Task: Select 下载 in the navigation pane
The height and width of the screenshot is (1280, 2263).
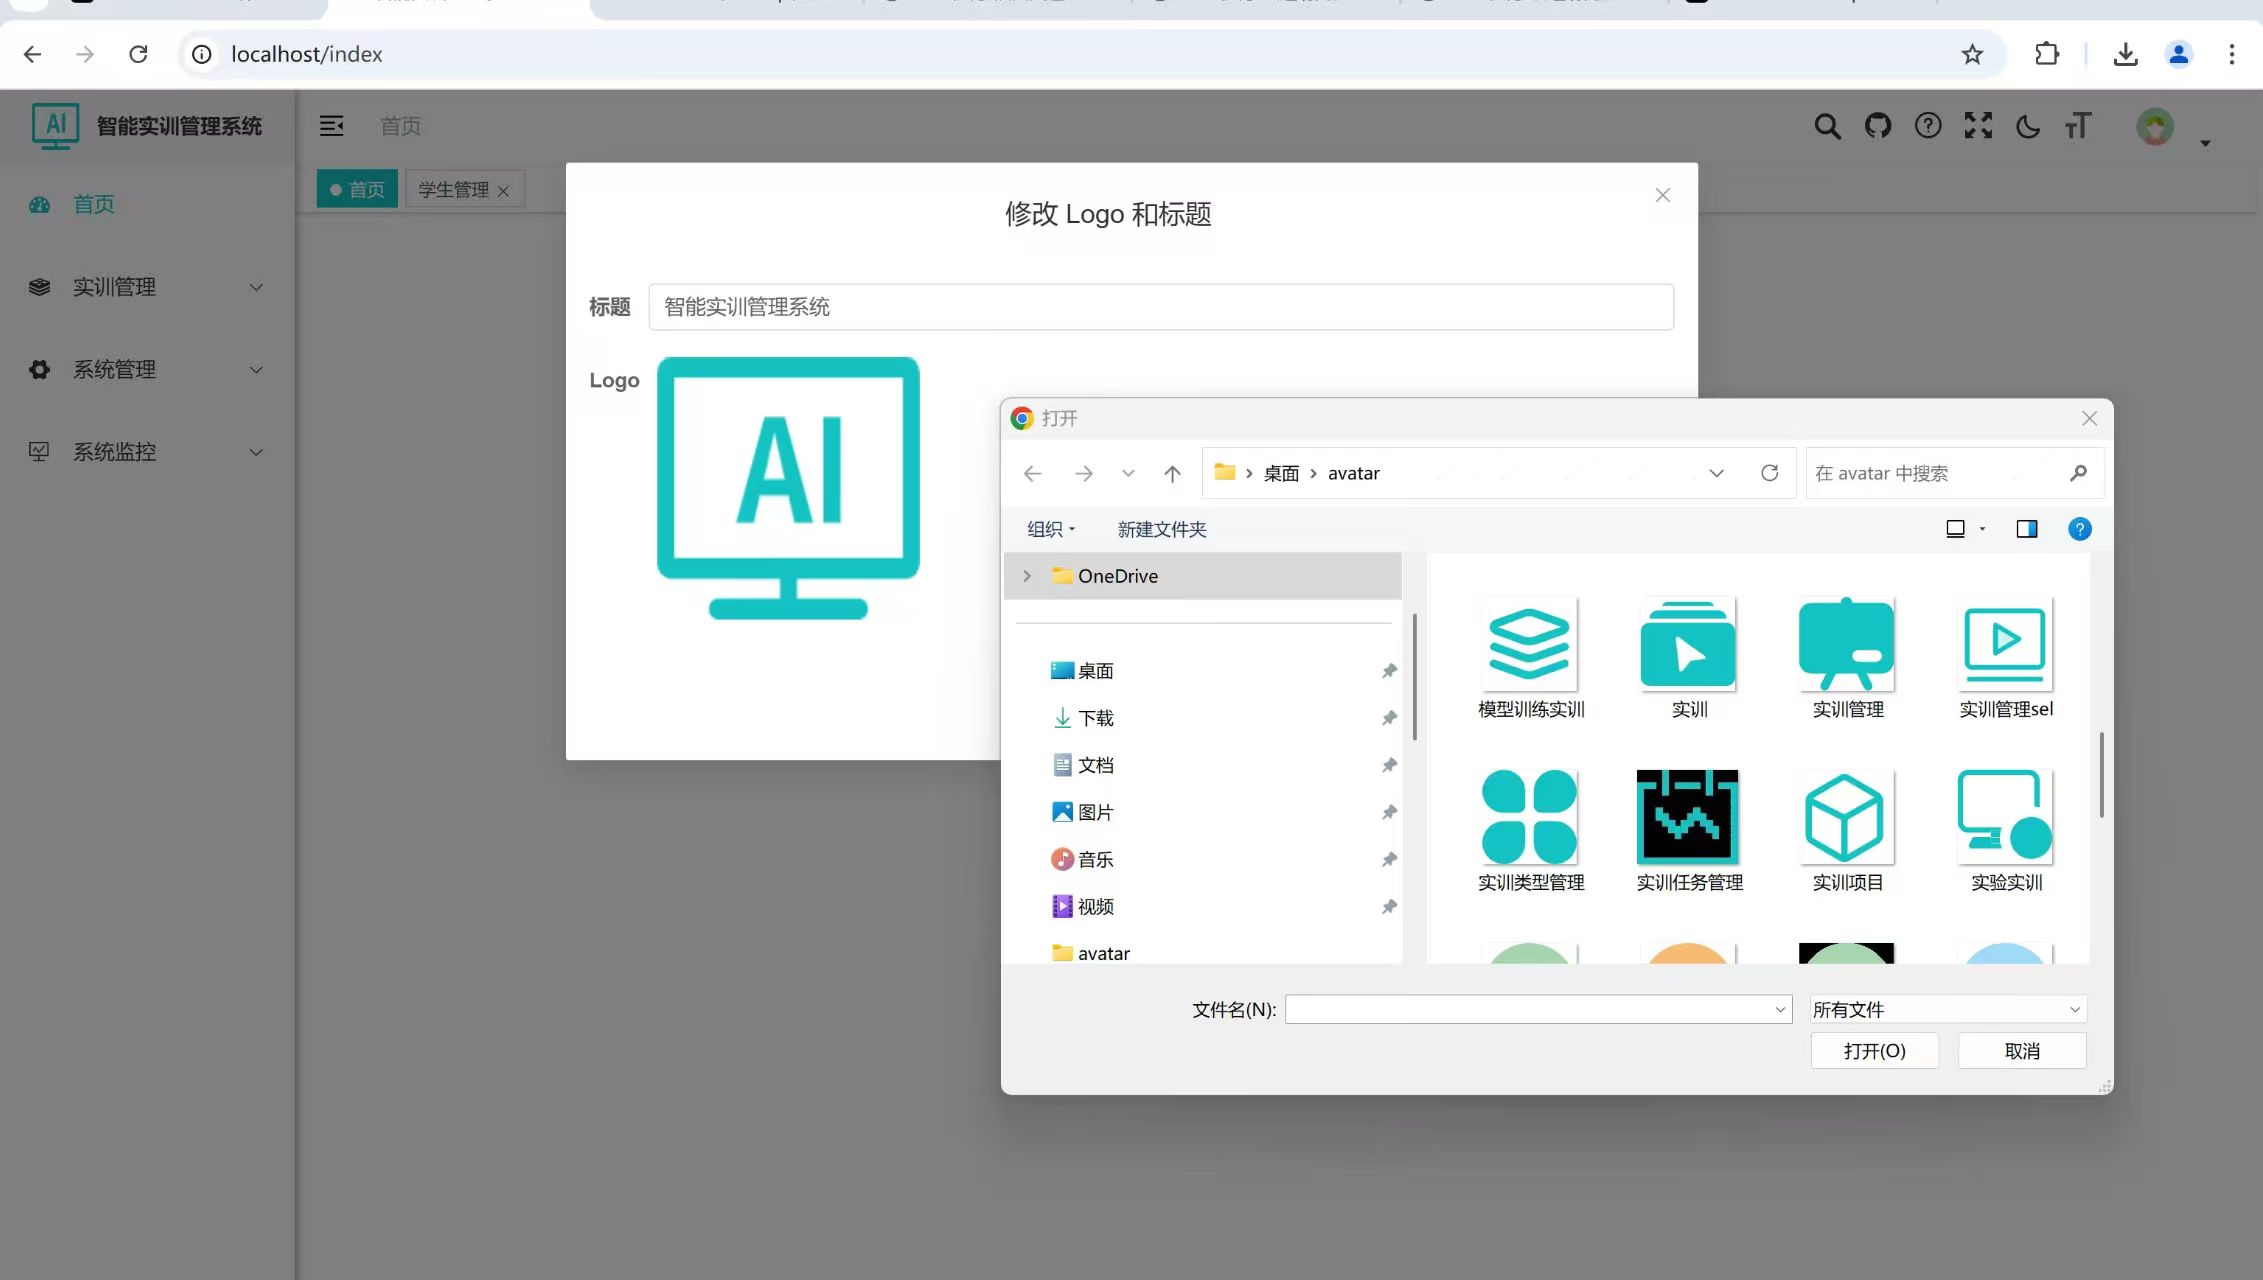Action: [1095, 718]
